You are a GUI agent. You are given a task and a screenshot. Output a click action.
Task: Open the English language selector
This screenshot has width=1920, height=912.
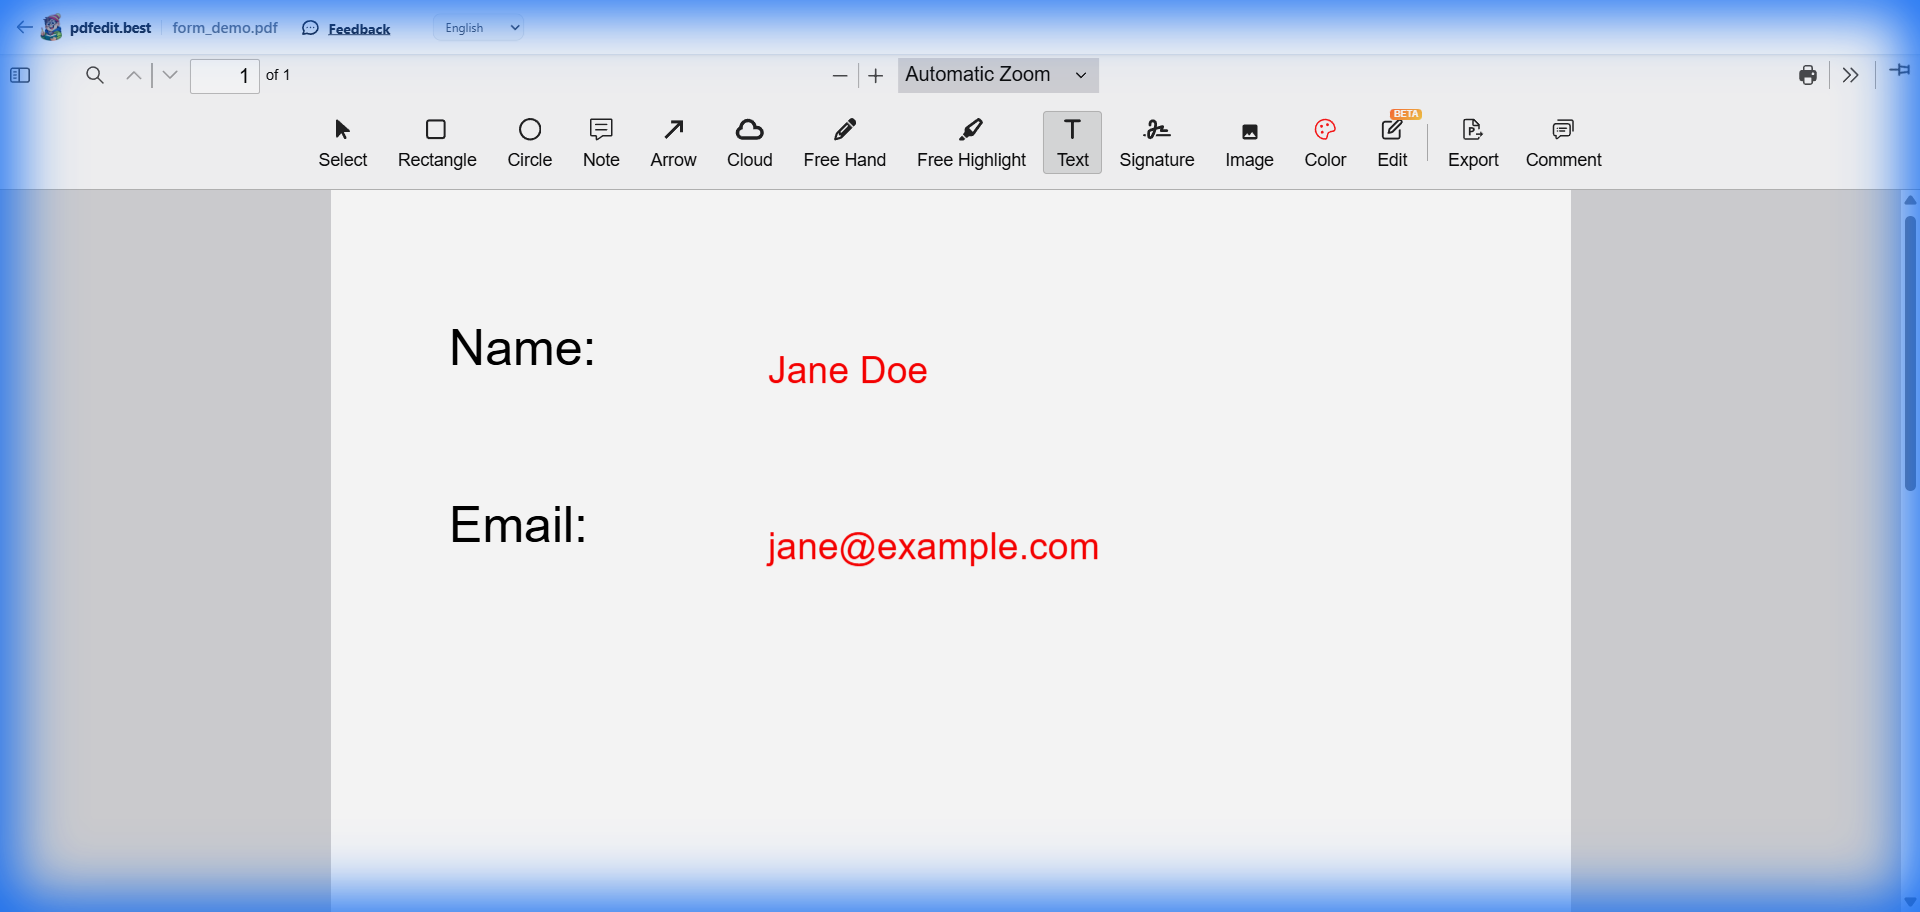coord(478,27)
